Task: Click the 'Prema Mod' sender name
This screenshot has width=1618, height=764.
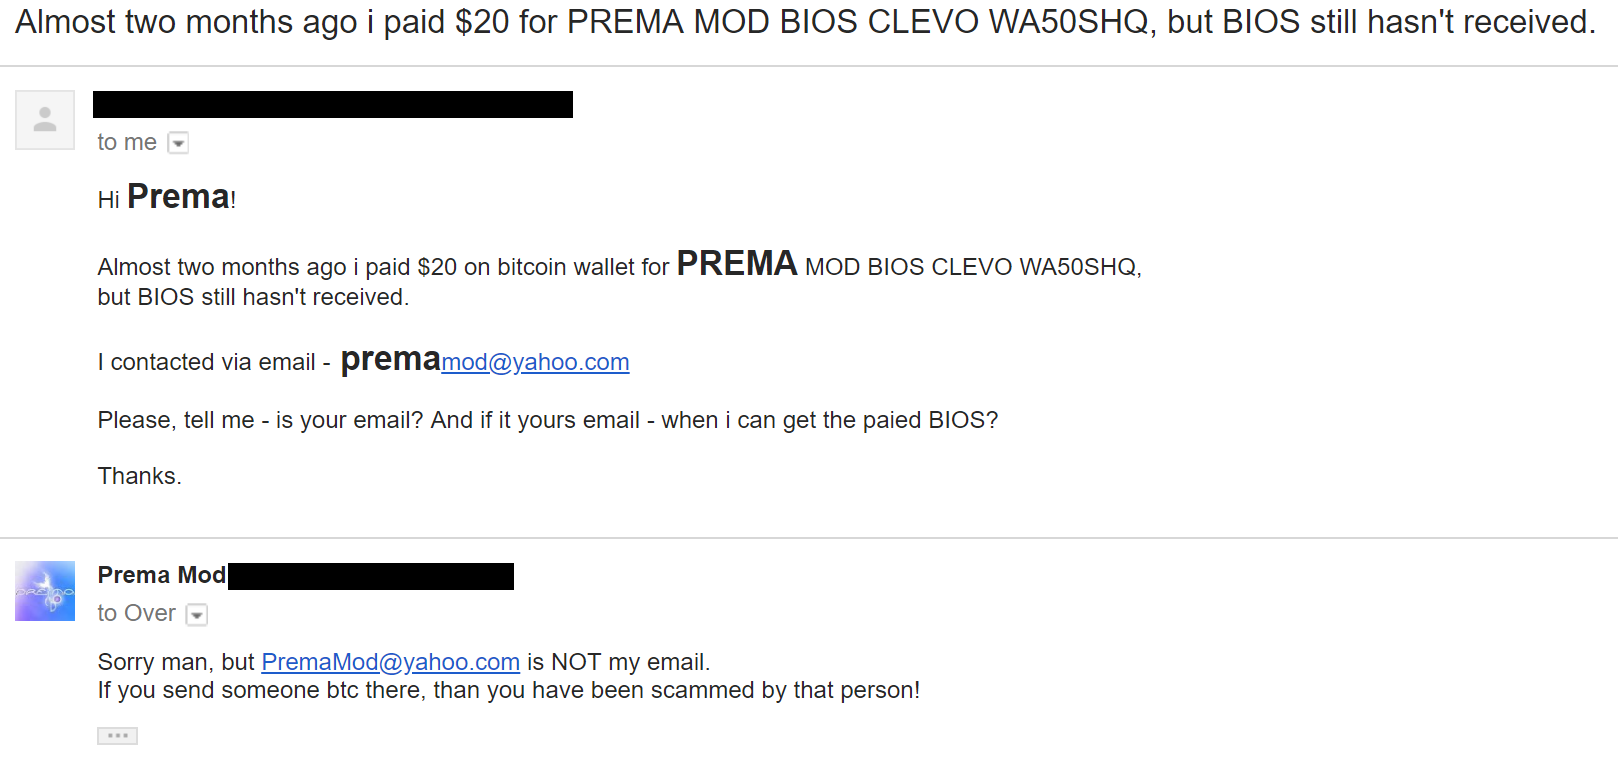Action: pyautogui.click(x=161, y=575)
